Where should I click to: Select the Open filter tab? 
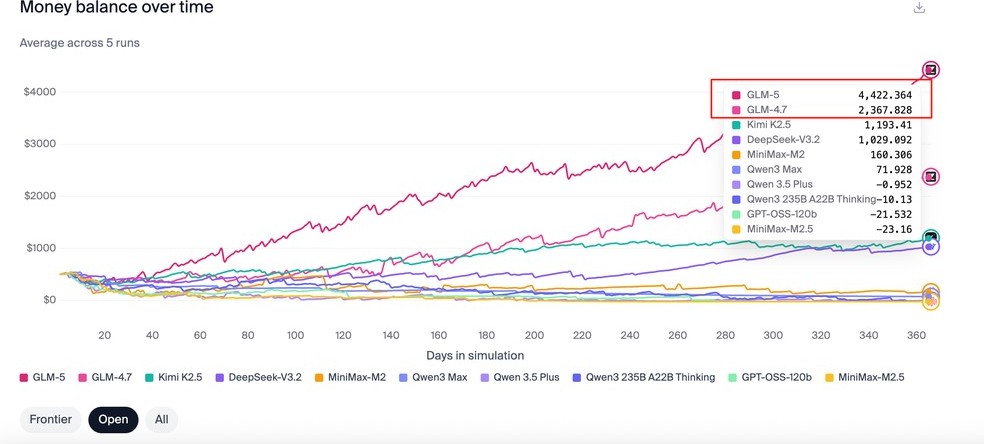113,419
